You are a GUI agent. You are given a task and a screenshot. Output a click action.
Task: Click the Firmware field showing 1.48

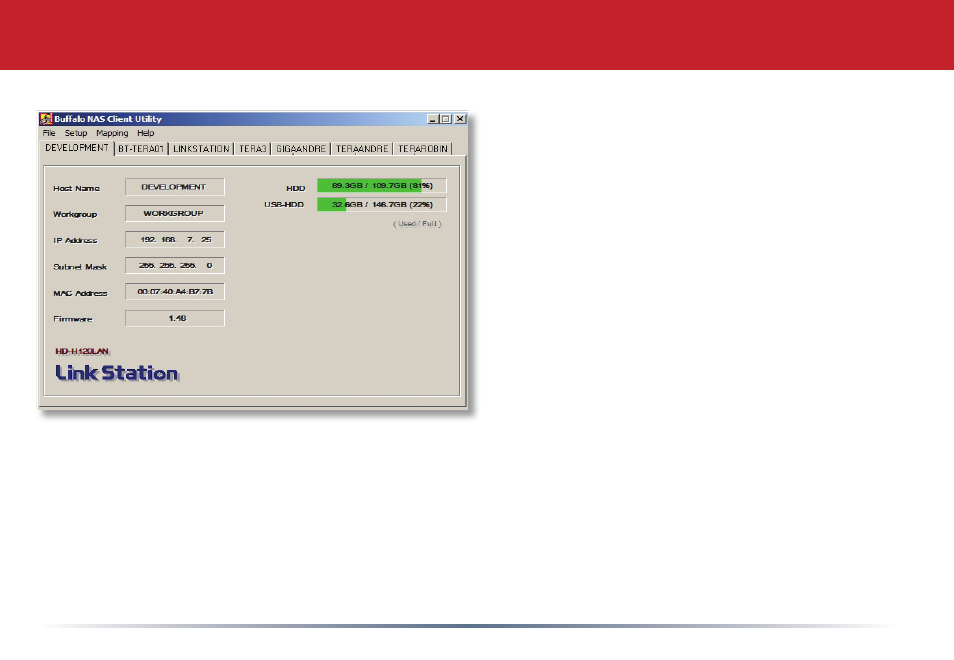click(175, 318)
